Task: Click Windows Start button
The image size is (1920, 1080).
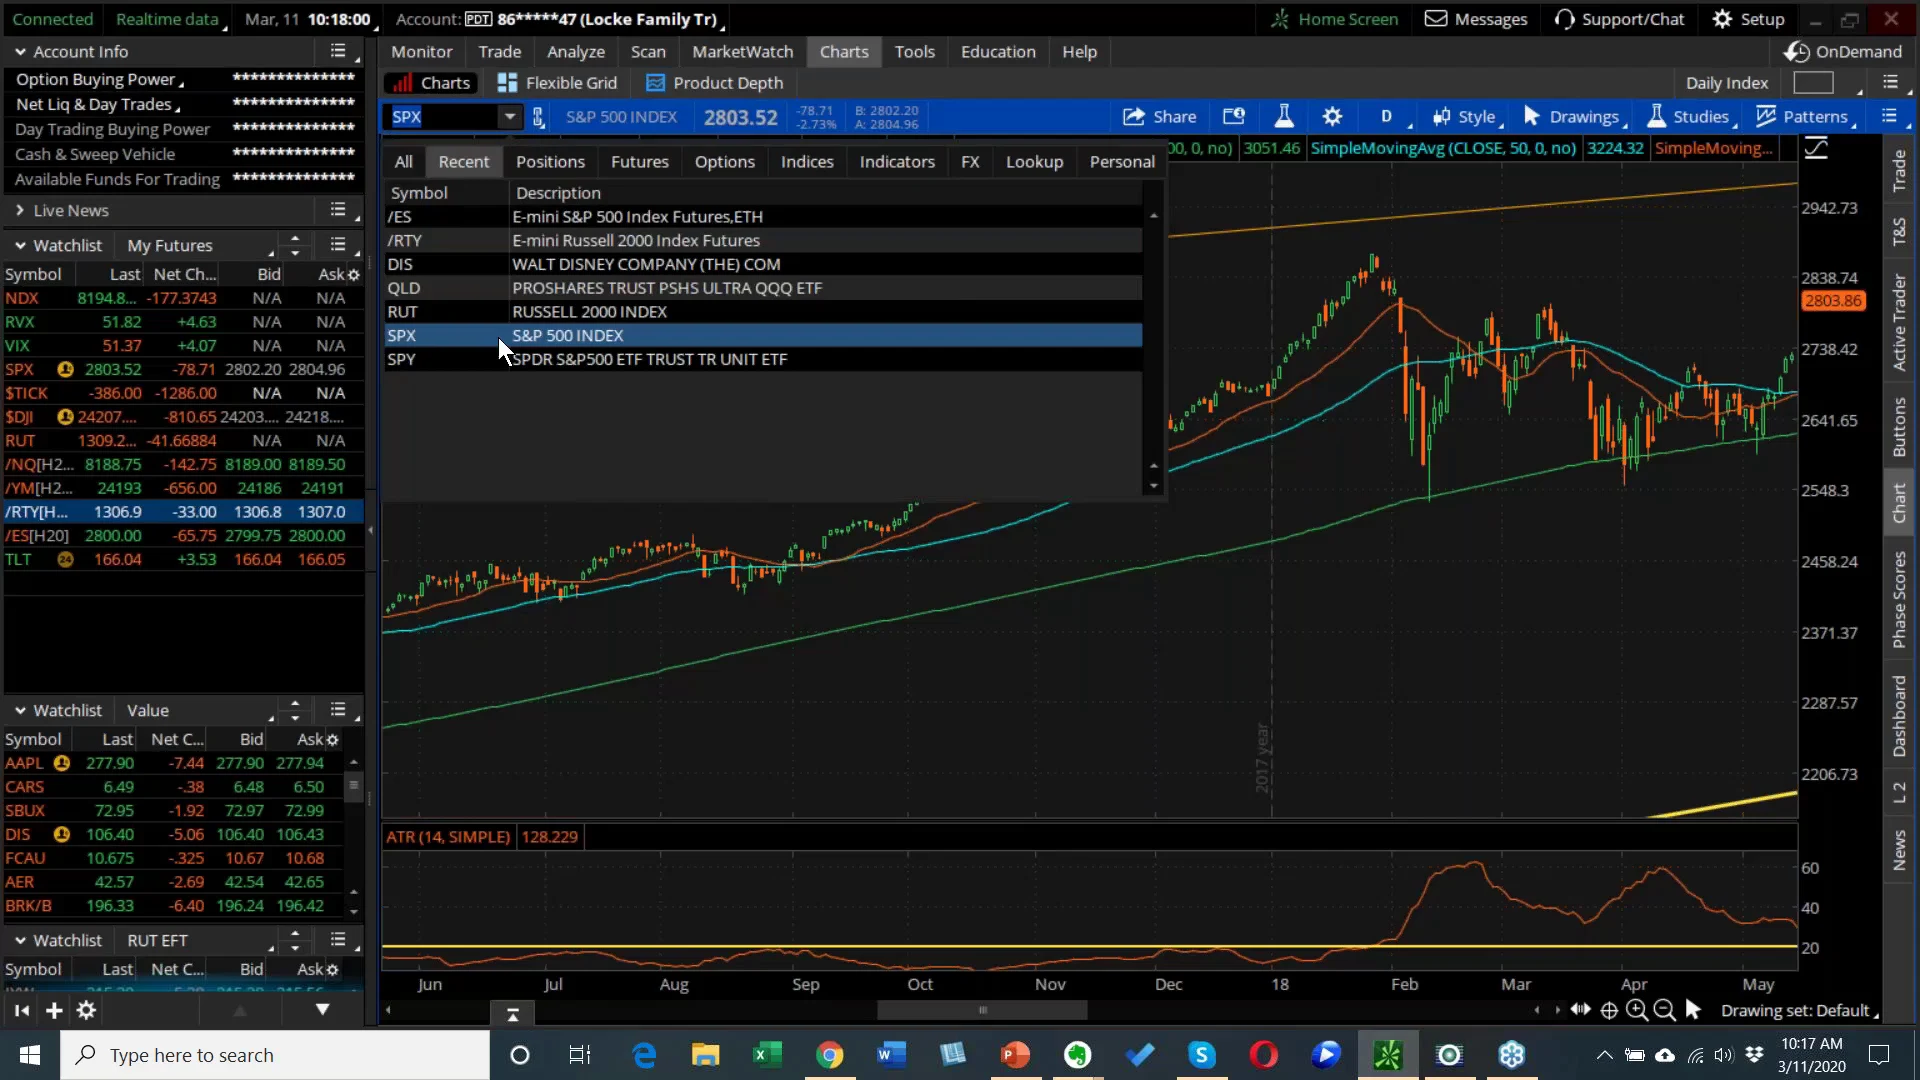Action: [30, 1055]
